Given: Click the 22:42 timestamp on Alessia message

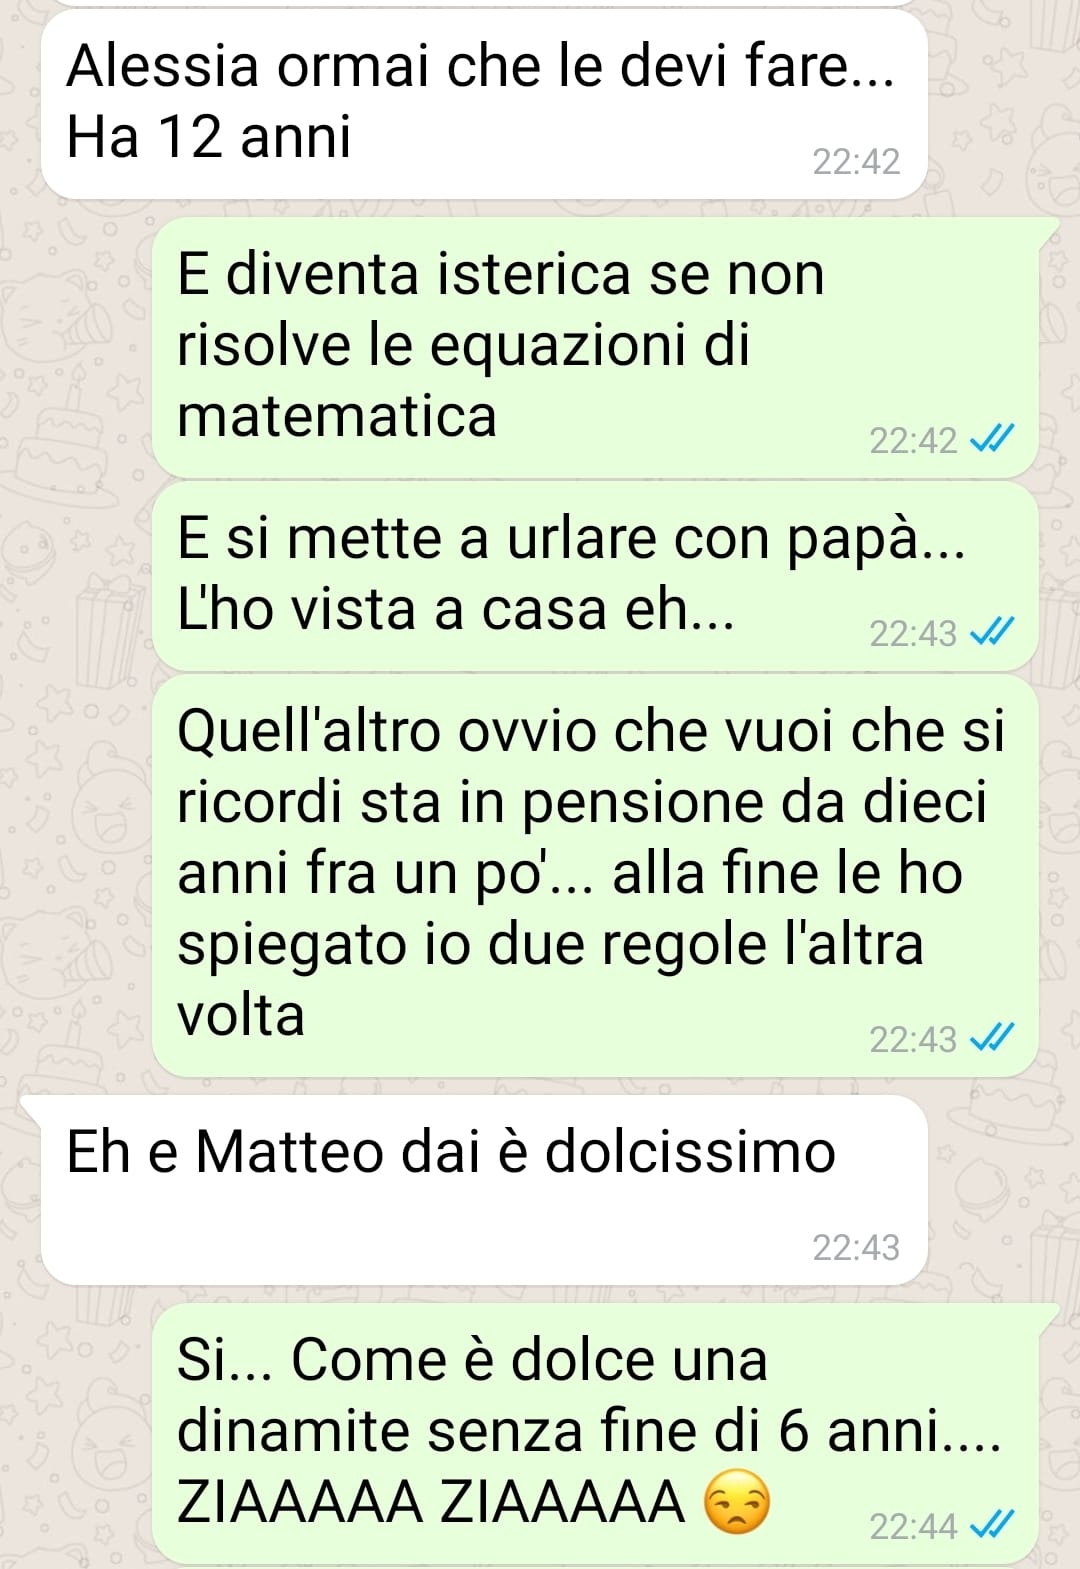Looking at the screenshot, I should [856, 161].
